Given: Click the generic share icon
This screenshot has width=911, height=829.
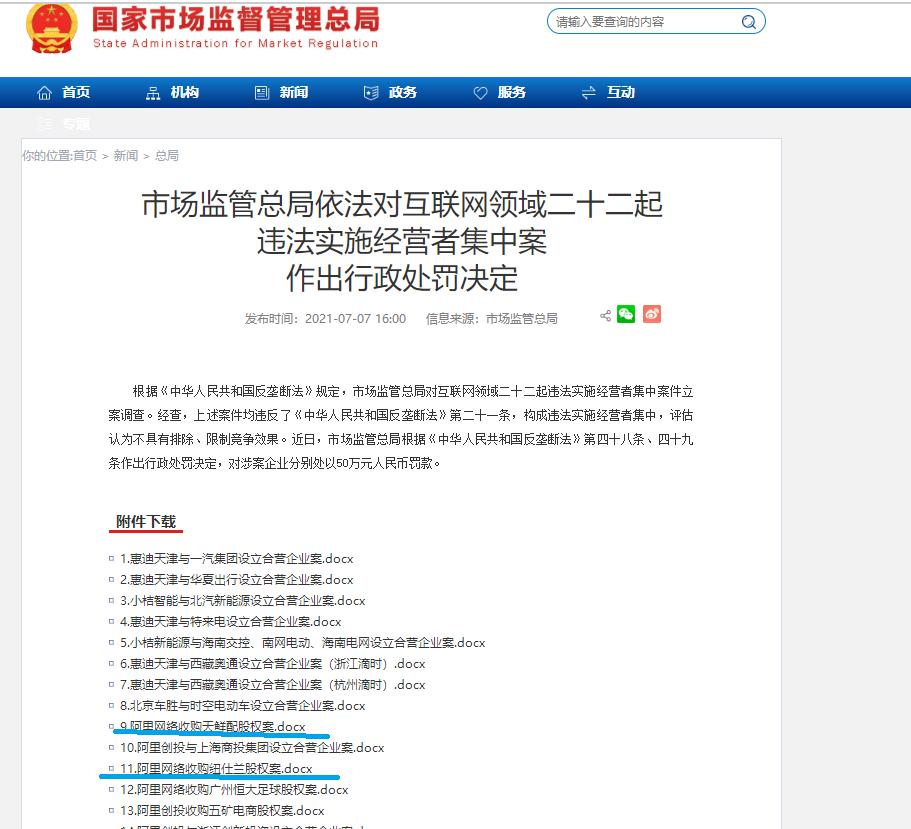Looking at the screenshot, I should click(x=604, y=314).
